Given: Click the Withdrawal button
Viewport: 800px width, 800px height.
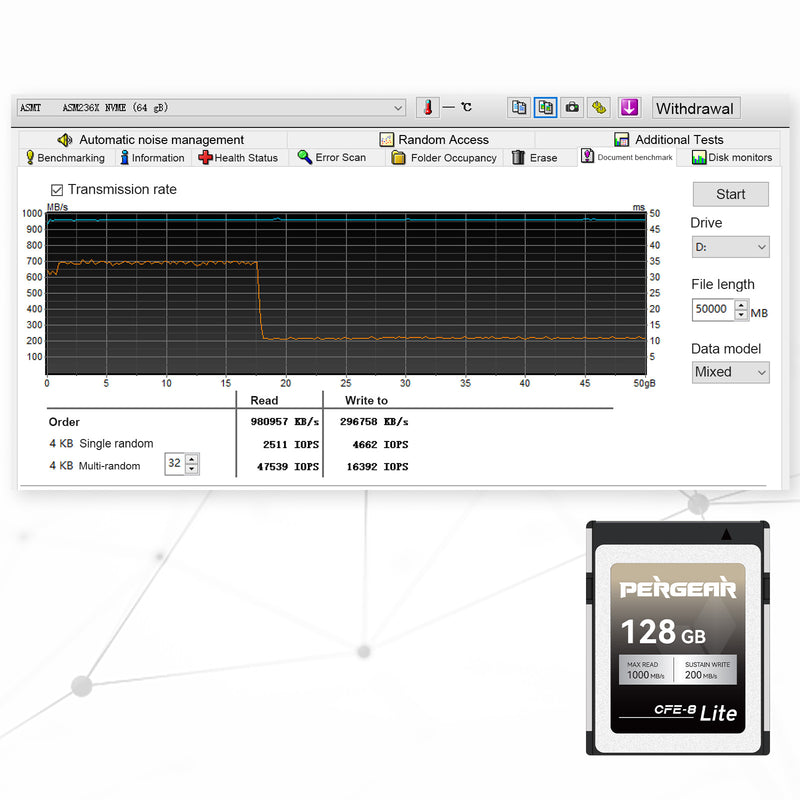Looking at the screenshot, I should click(695, 108).
